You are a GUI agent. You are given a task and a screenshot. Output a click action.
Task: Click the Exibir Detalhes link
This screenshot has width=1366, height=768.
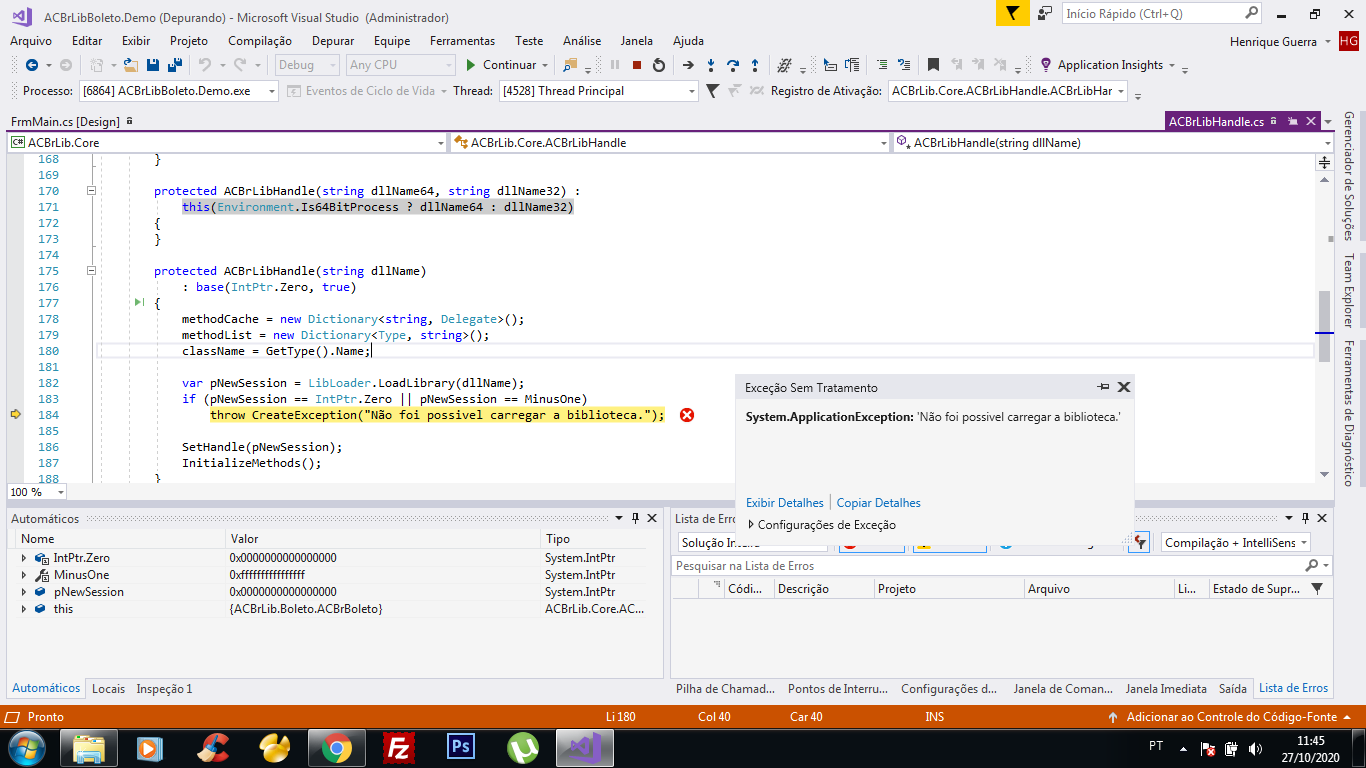click(x=785, y=503)
